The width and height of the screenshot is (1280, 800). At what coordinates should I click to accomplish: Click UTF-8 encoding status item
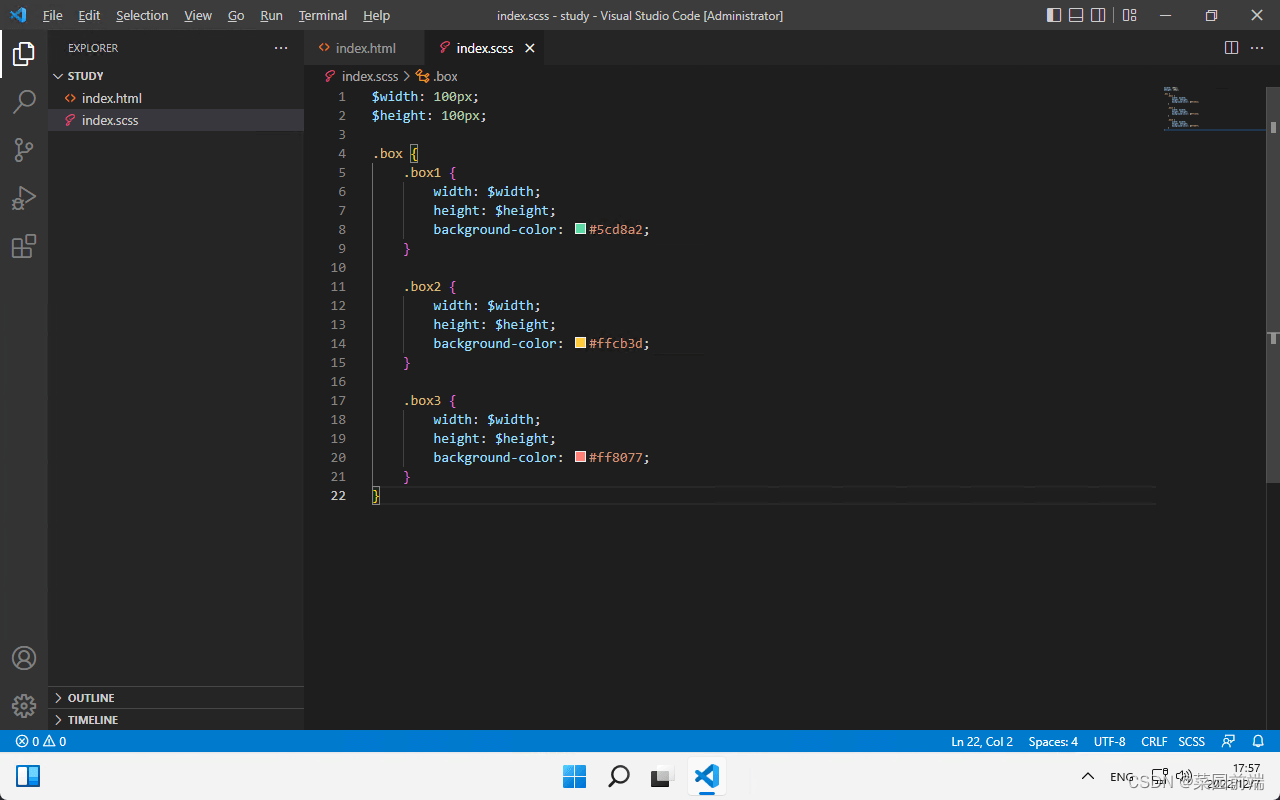[x=1109, y=741]
